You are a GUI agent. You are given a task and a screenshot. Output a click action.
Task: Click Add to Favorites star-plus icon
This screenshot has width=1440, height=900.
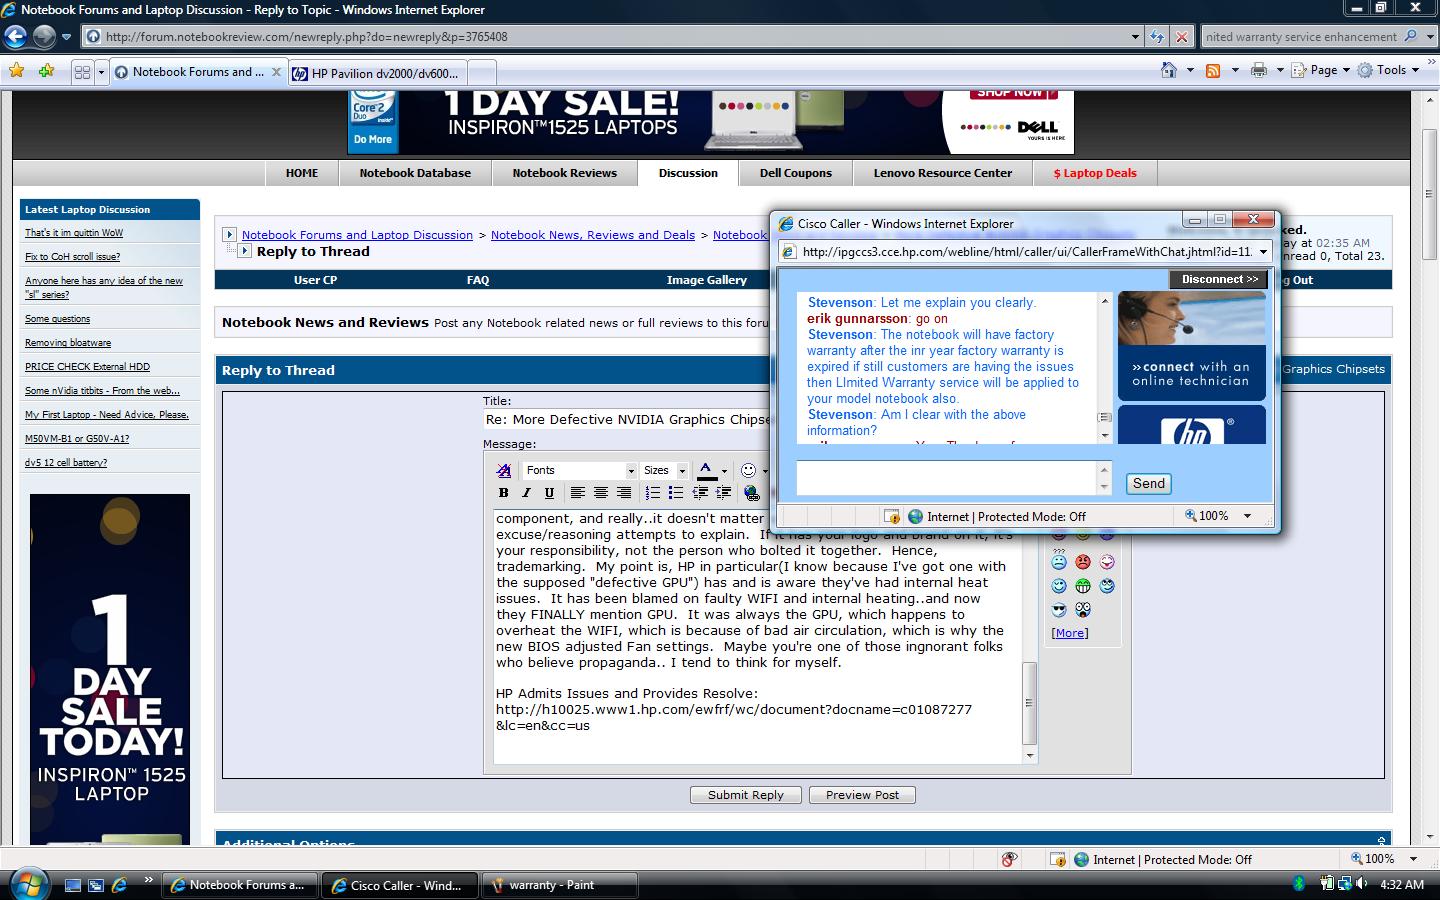(46, 72)
